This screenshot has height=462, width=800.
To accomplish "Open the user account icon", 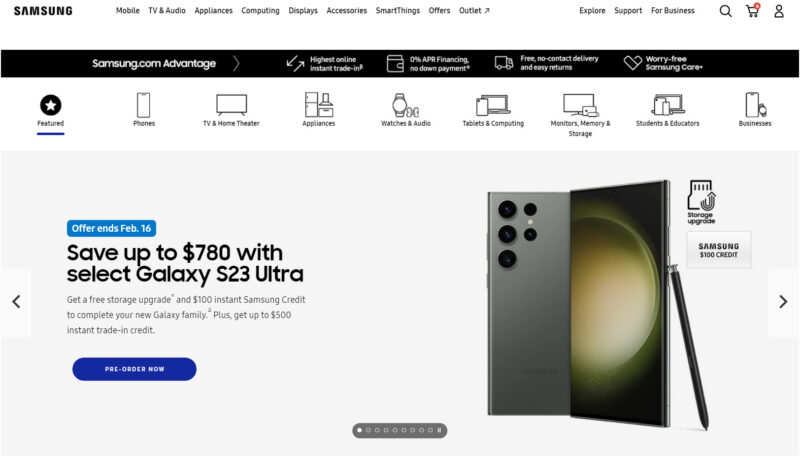I will click(779, 11).
